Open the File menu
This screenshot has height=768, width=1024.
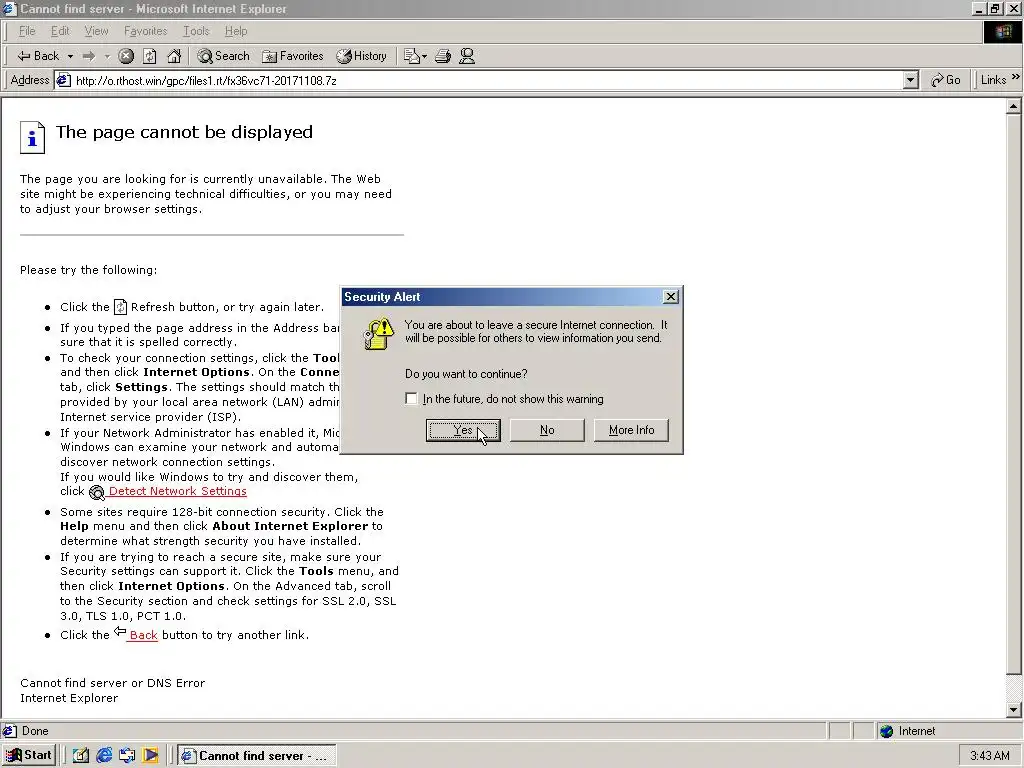pyautogui.click(x=27, y=31)
